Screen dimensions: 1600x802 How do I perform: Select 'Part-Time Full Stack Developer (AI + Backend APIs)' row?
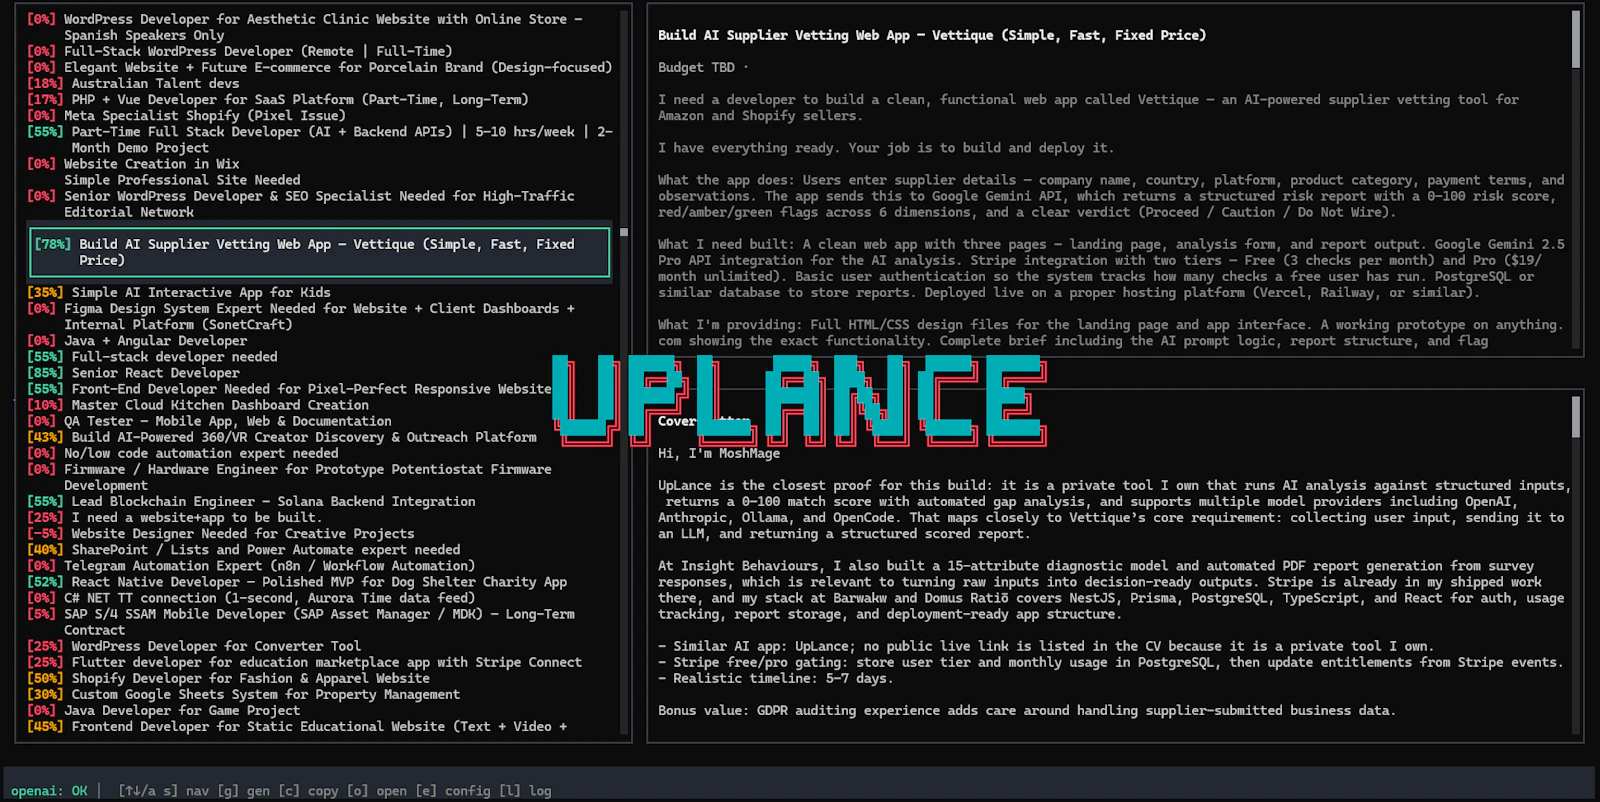(319, 139)
